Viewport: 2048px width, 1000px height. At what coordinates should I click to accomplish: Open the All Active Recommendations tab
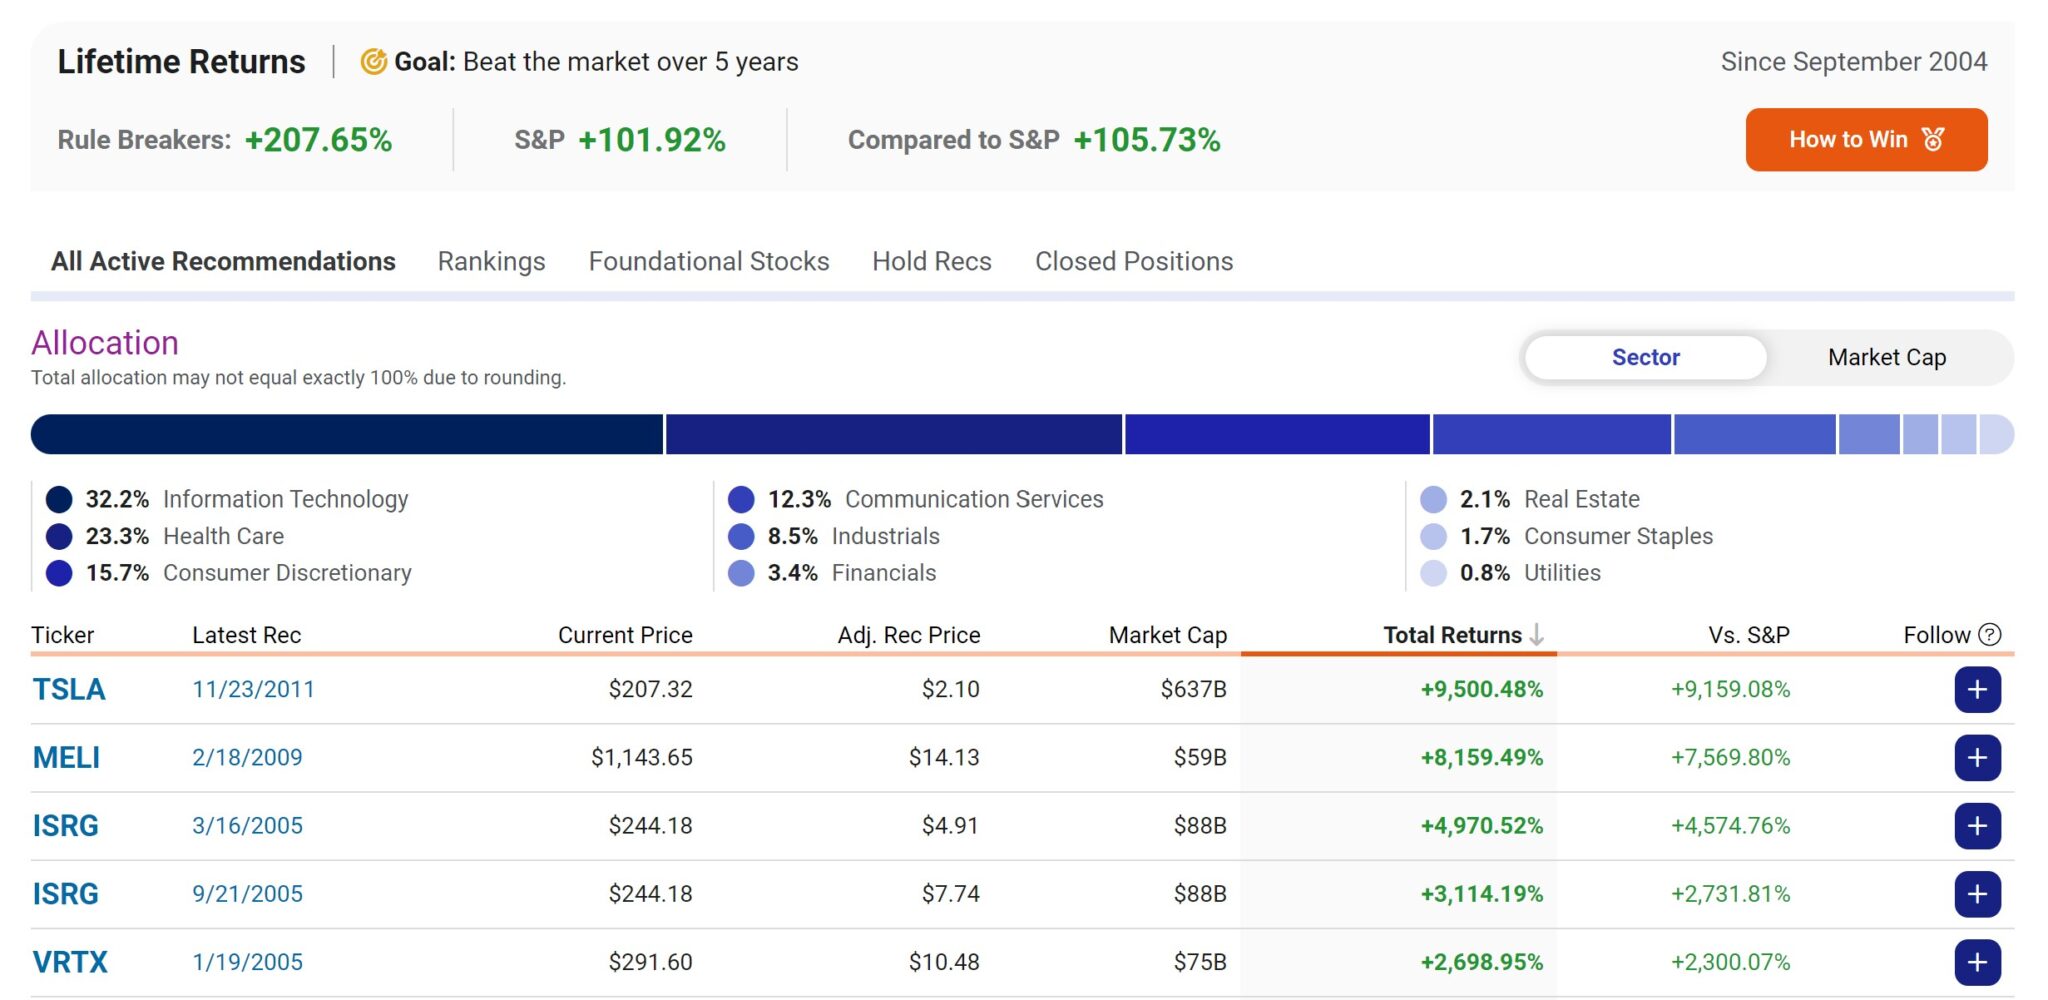(x=223, y=262)
